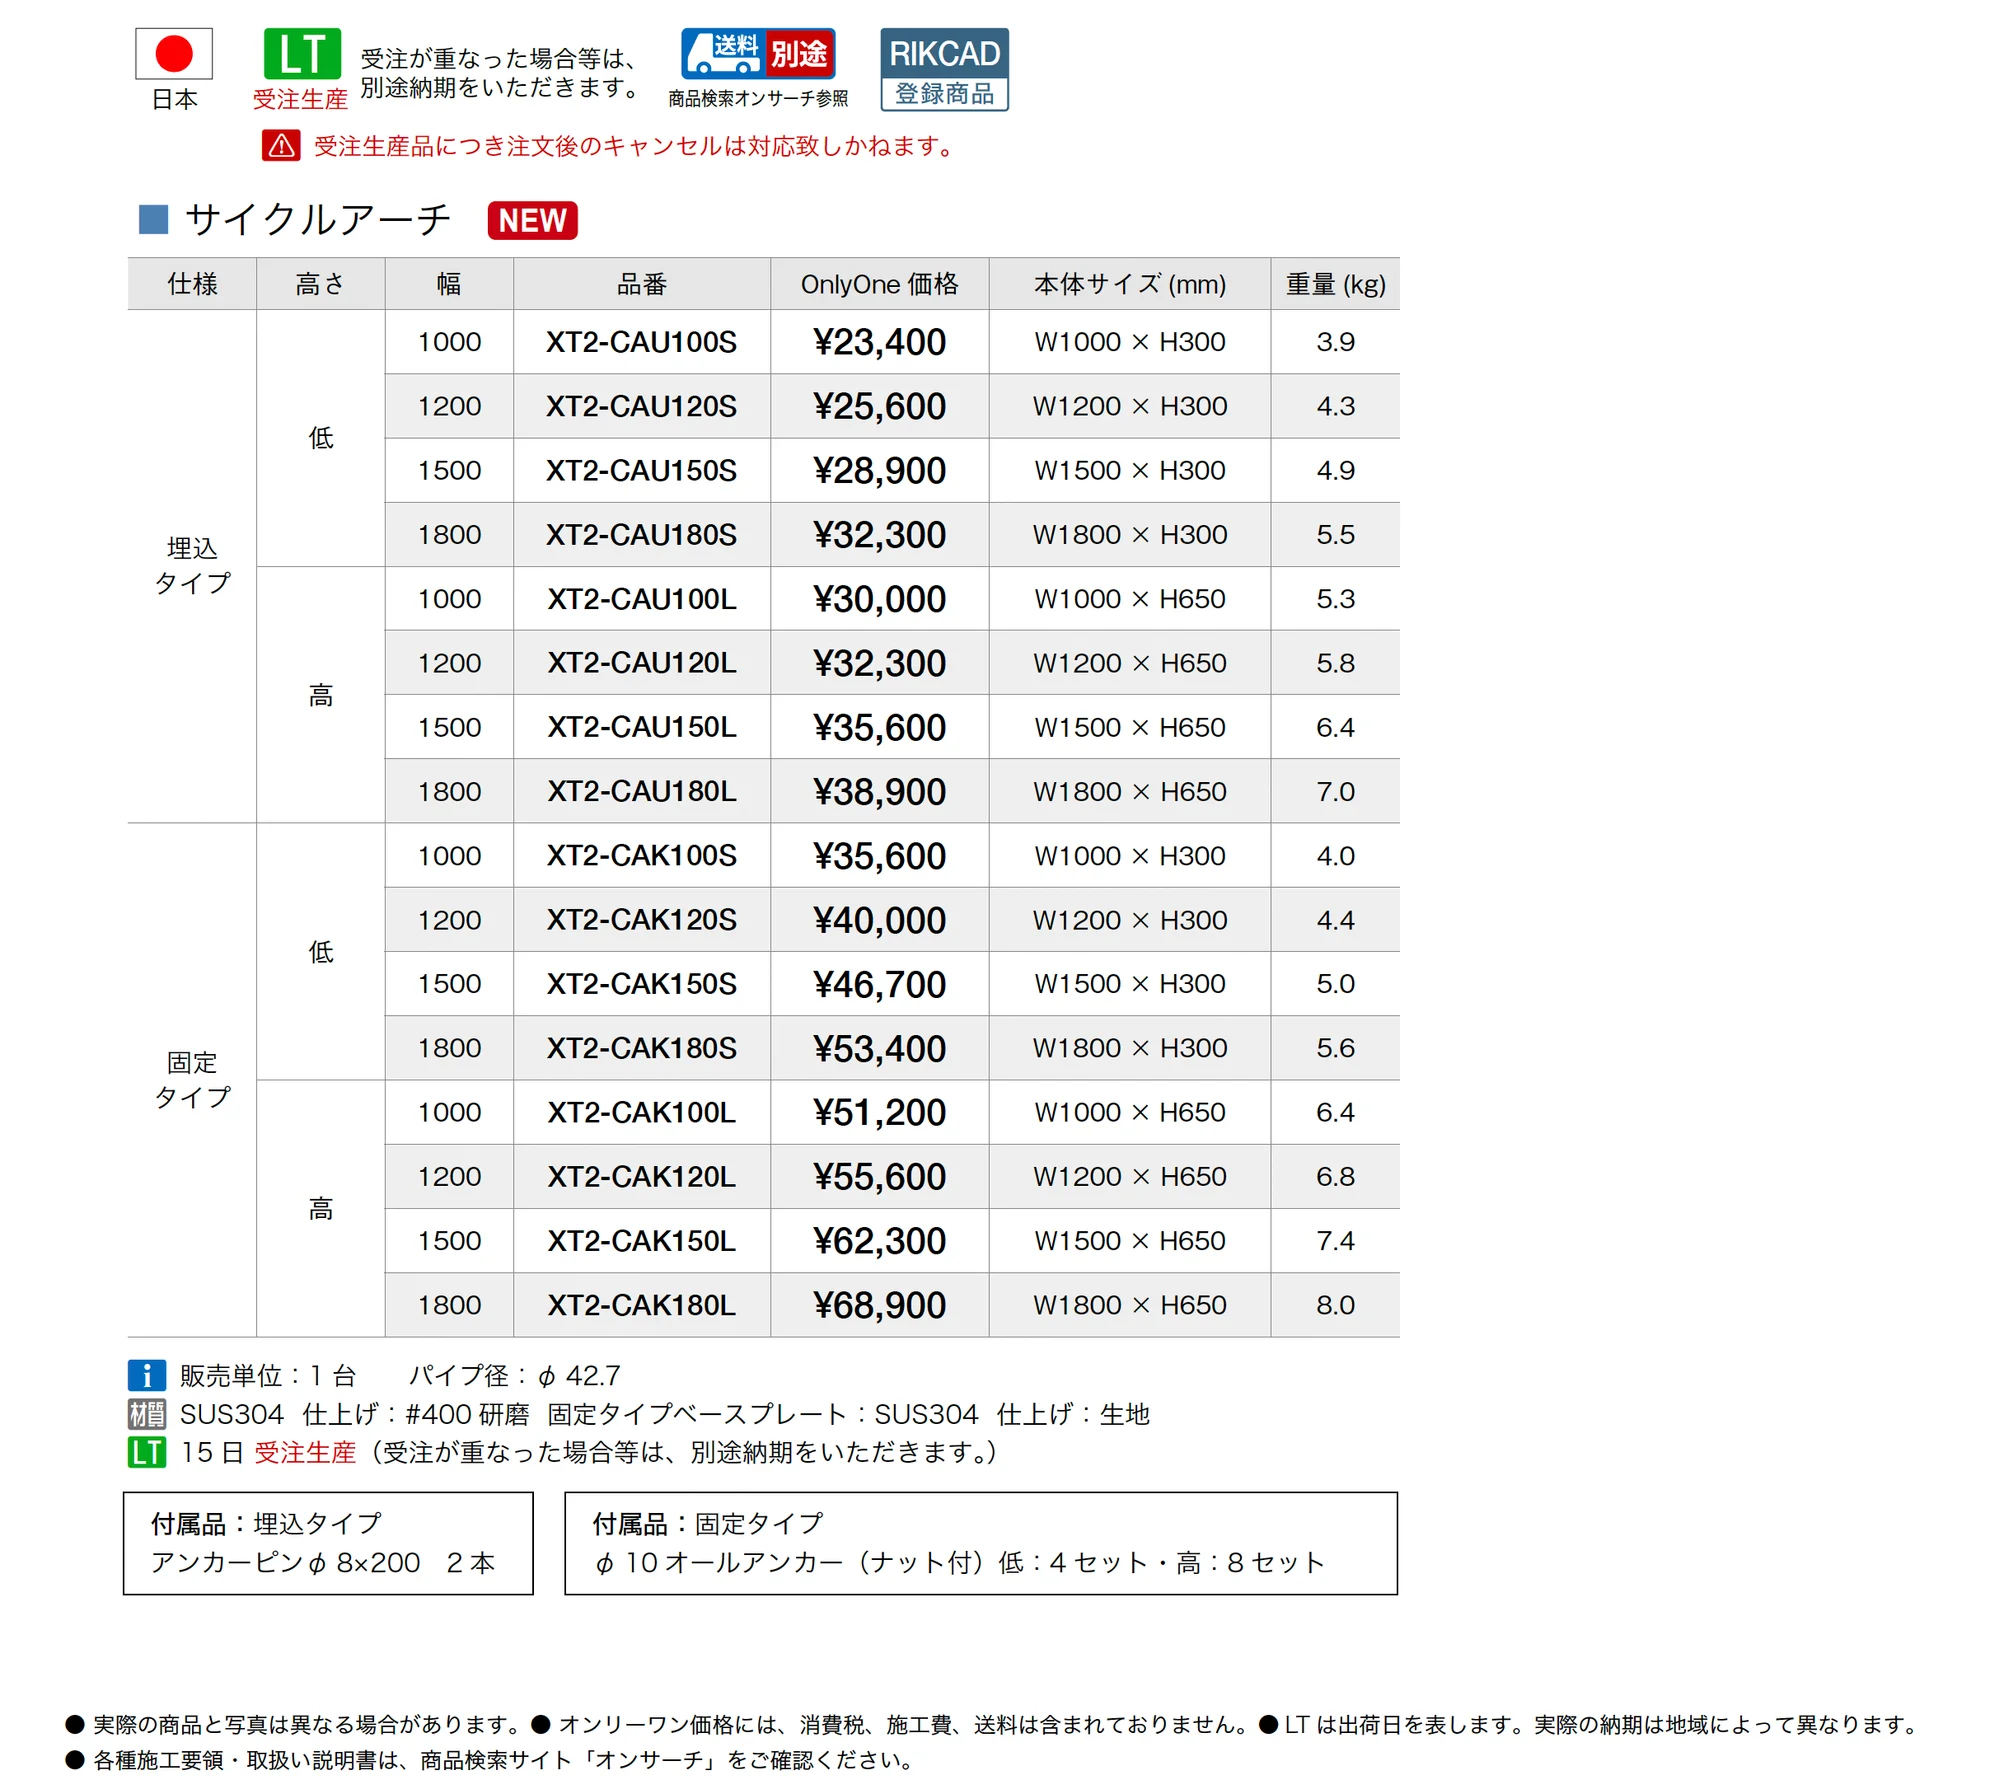Click the 幅 column header
This screenshot has width=1999, height=1790.
click(449, 284)
